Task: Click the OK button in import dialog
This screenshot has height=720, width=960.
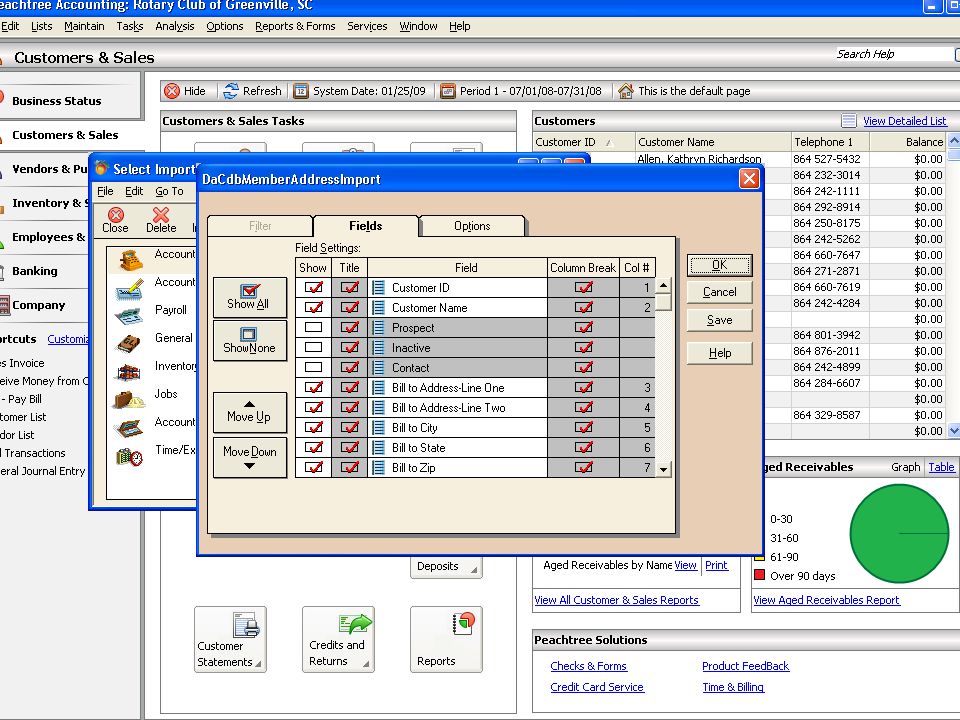Action: click(719, 265)
